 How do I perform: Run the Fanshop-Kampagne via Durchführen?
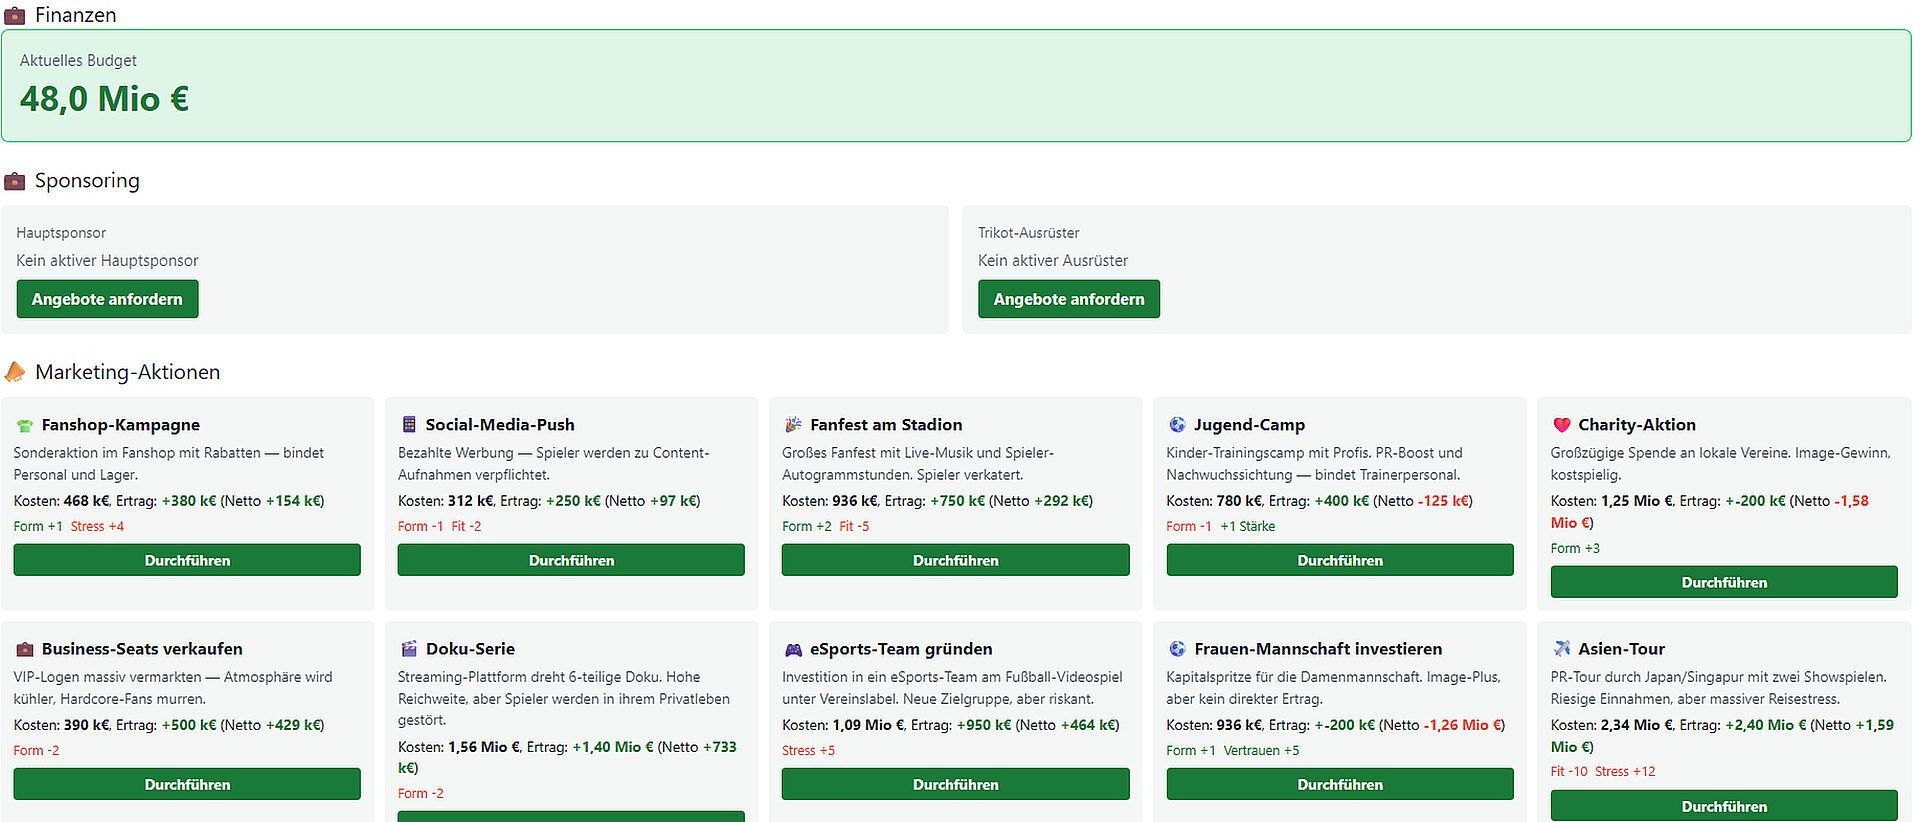187,560
